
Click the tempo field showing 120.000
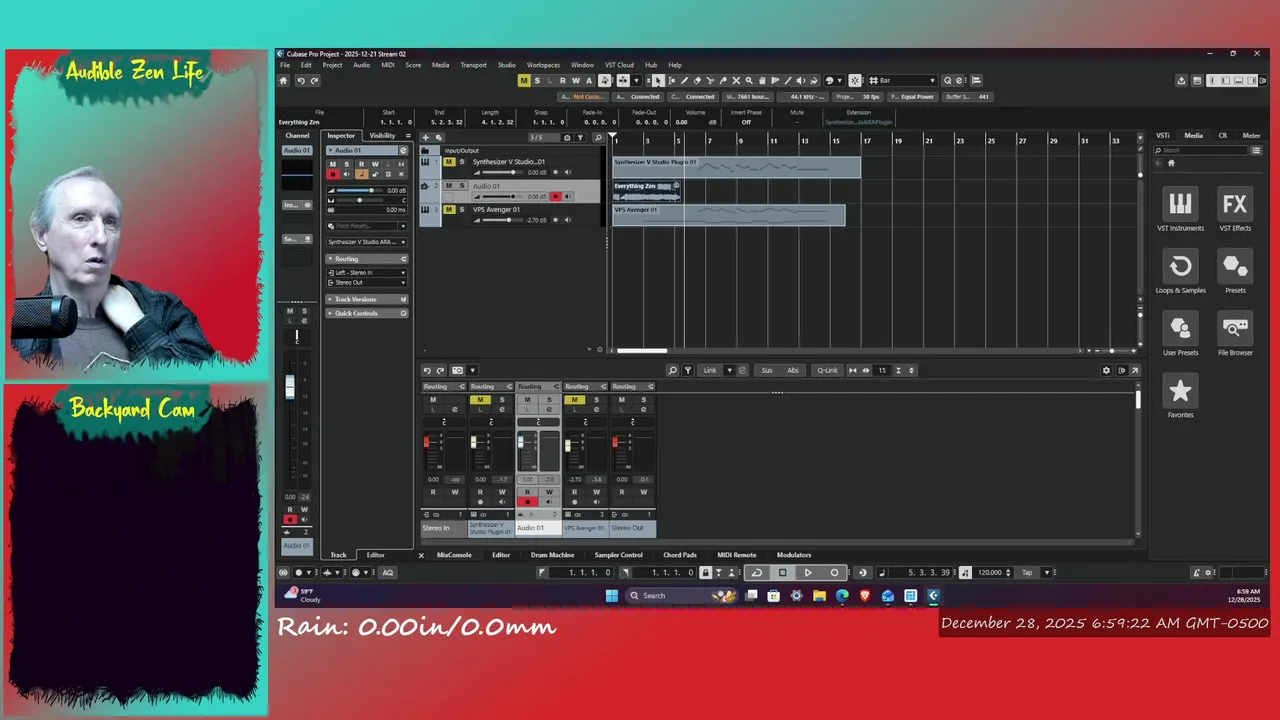click(x=990, y=572)
